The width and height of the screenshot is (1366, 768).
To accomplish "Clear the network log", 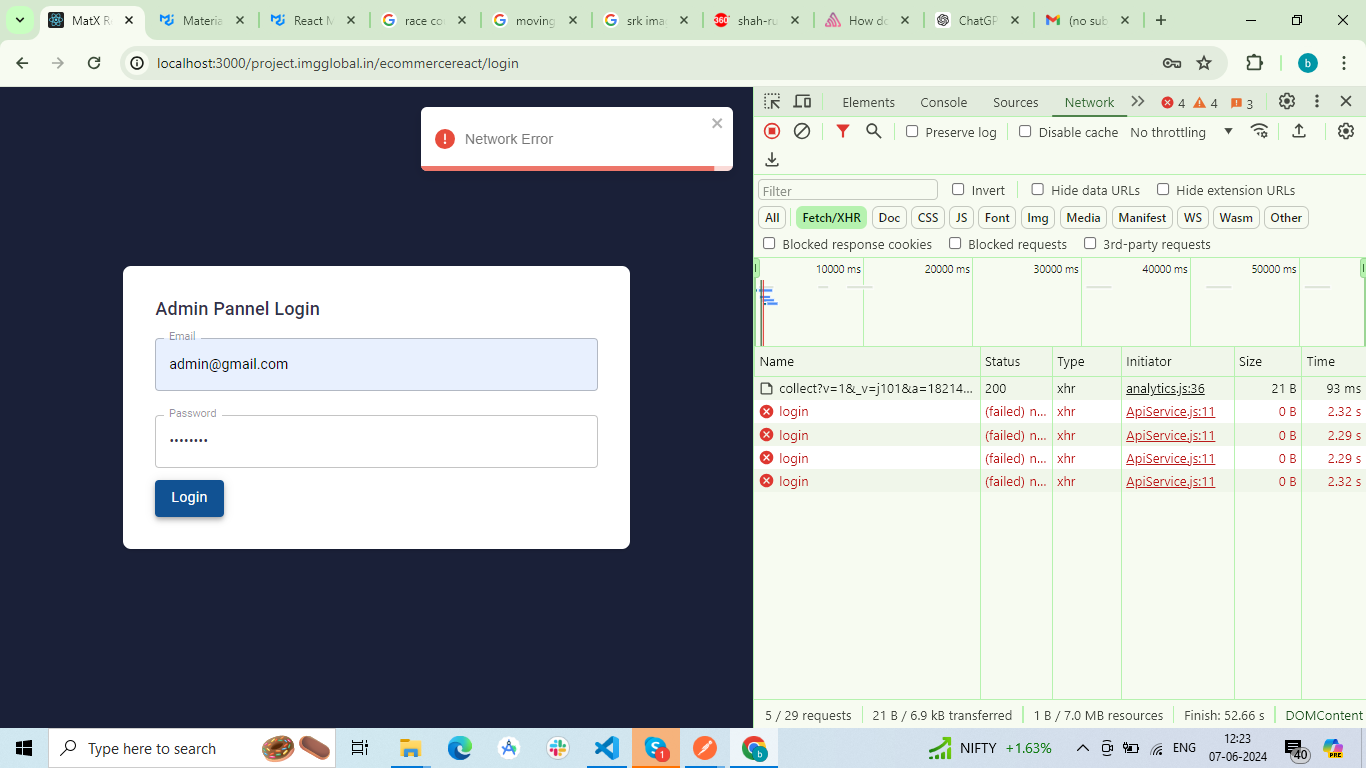I will point(802,131).
